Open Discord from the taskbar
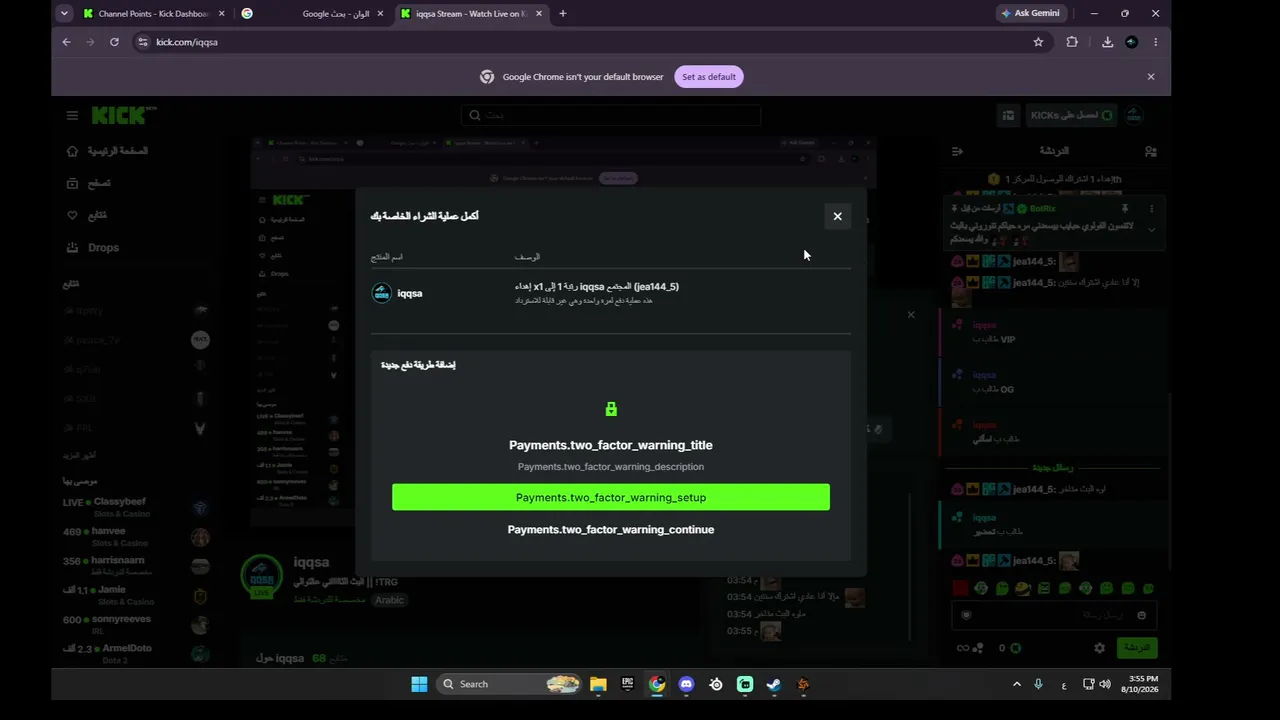1280x720 pixels. tap(686, 684)
